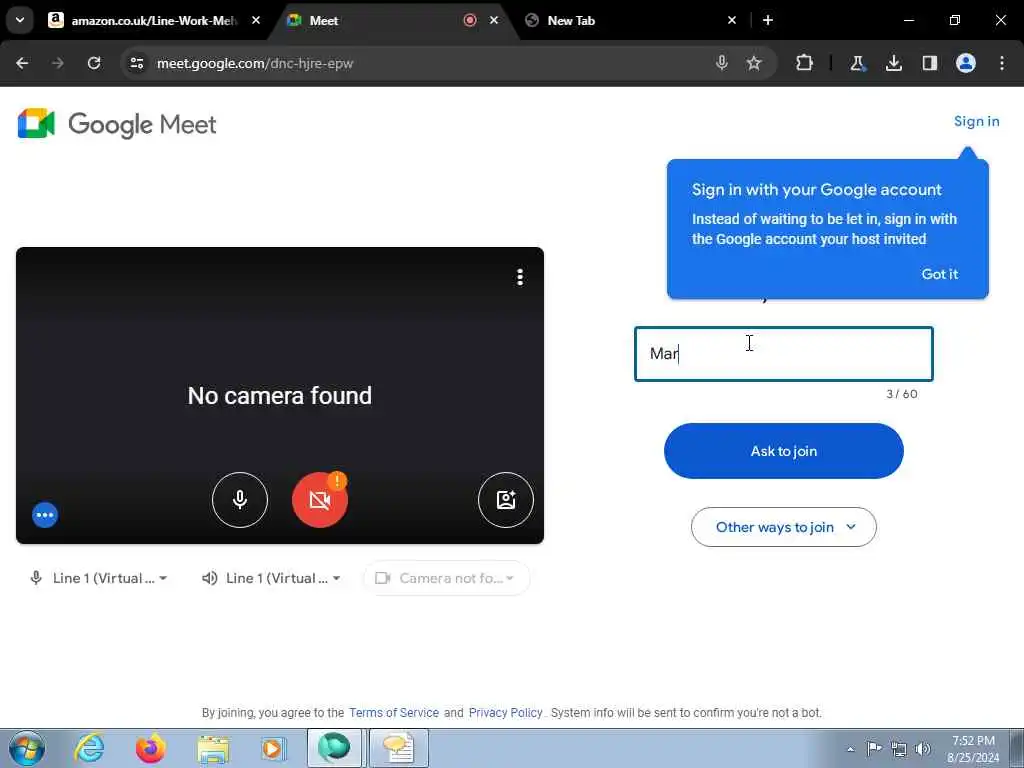1024x768 pixels.
Task: Open File Explorer folder on taskbar
Action: point(213,748)
